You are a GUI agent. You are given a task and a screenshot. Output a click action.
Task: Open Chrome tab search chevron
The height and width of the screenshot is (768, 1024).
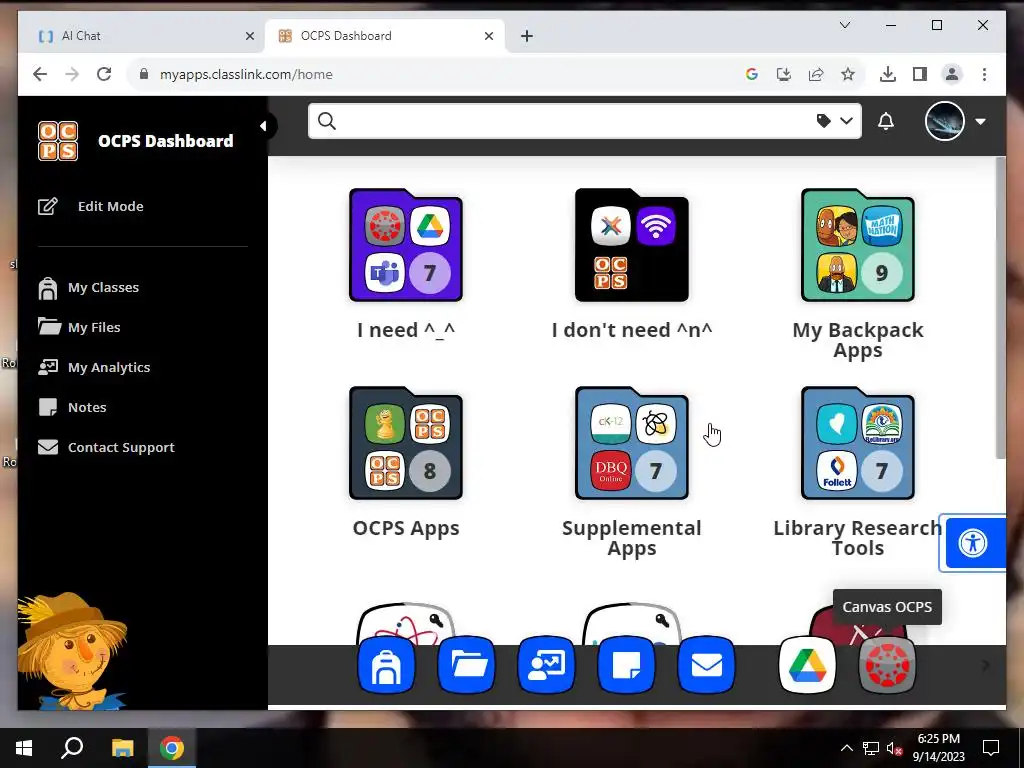click(x=844, y=25)
